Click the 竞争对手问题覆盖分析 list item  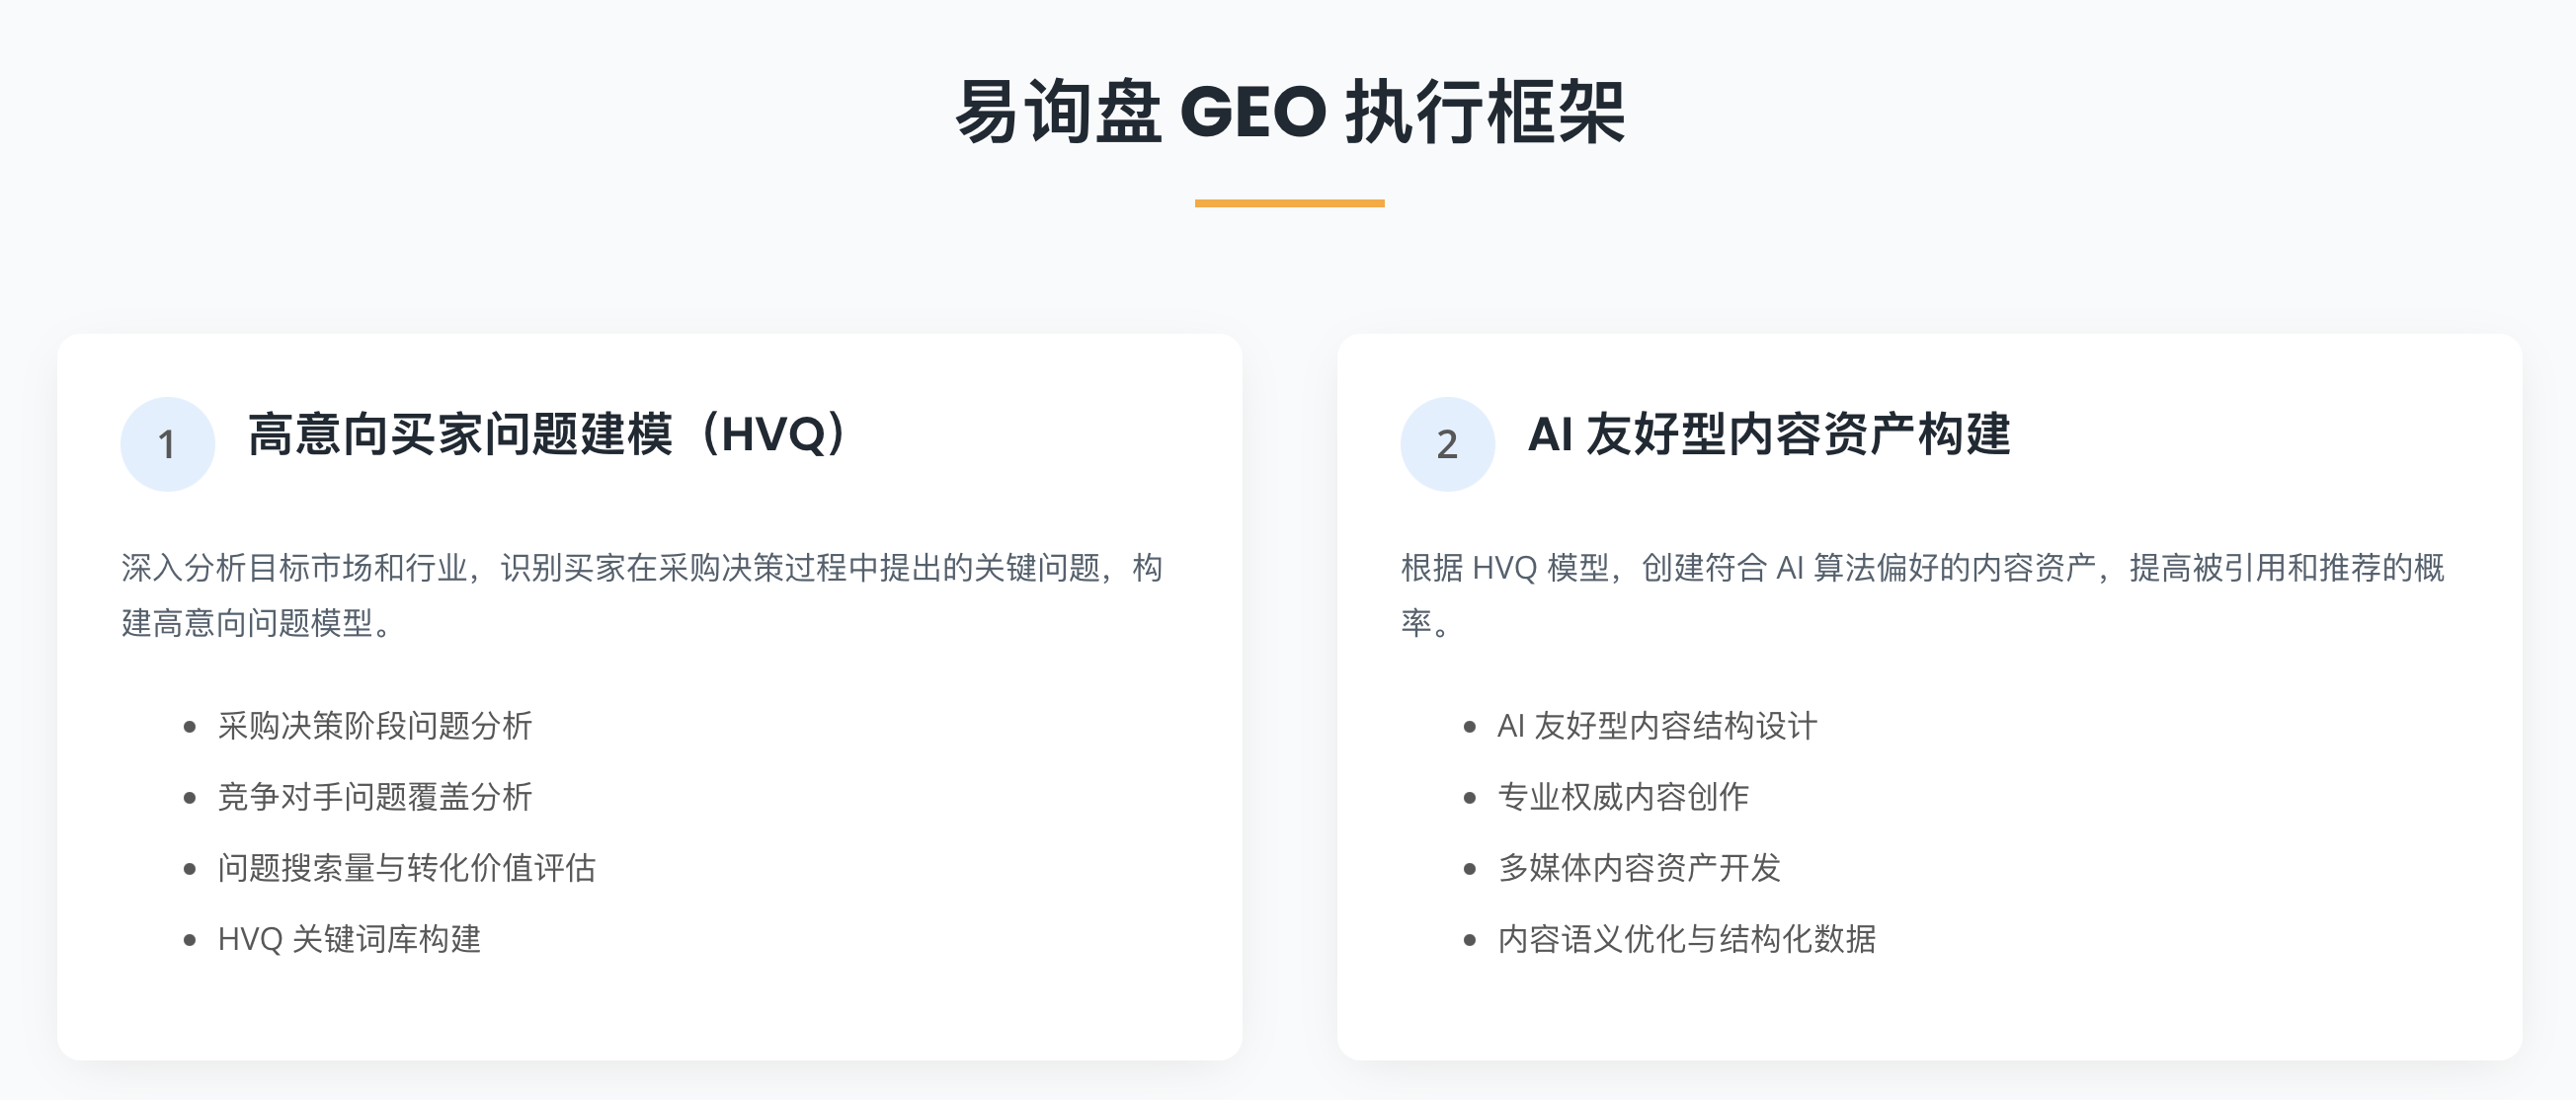click(x=375, y=797)
